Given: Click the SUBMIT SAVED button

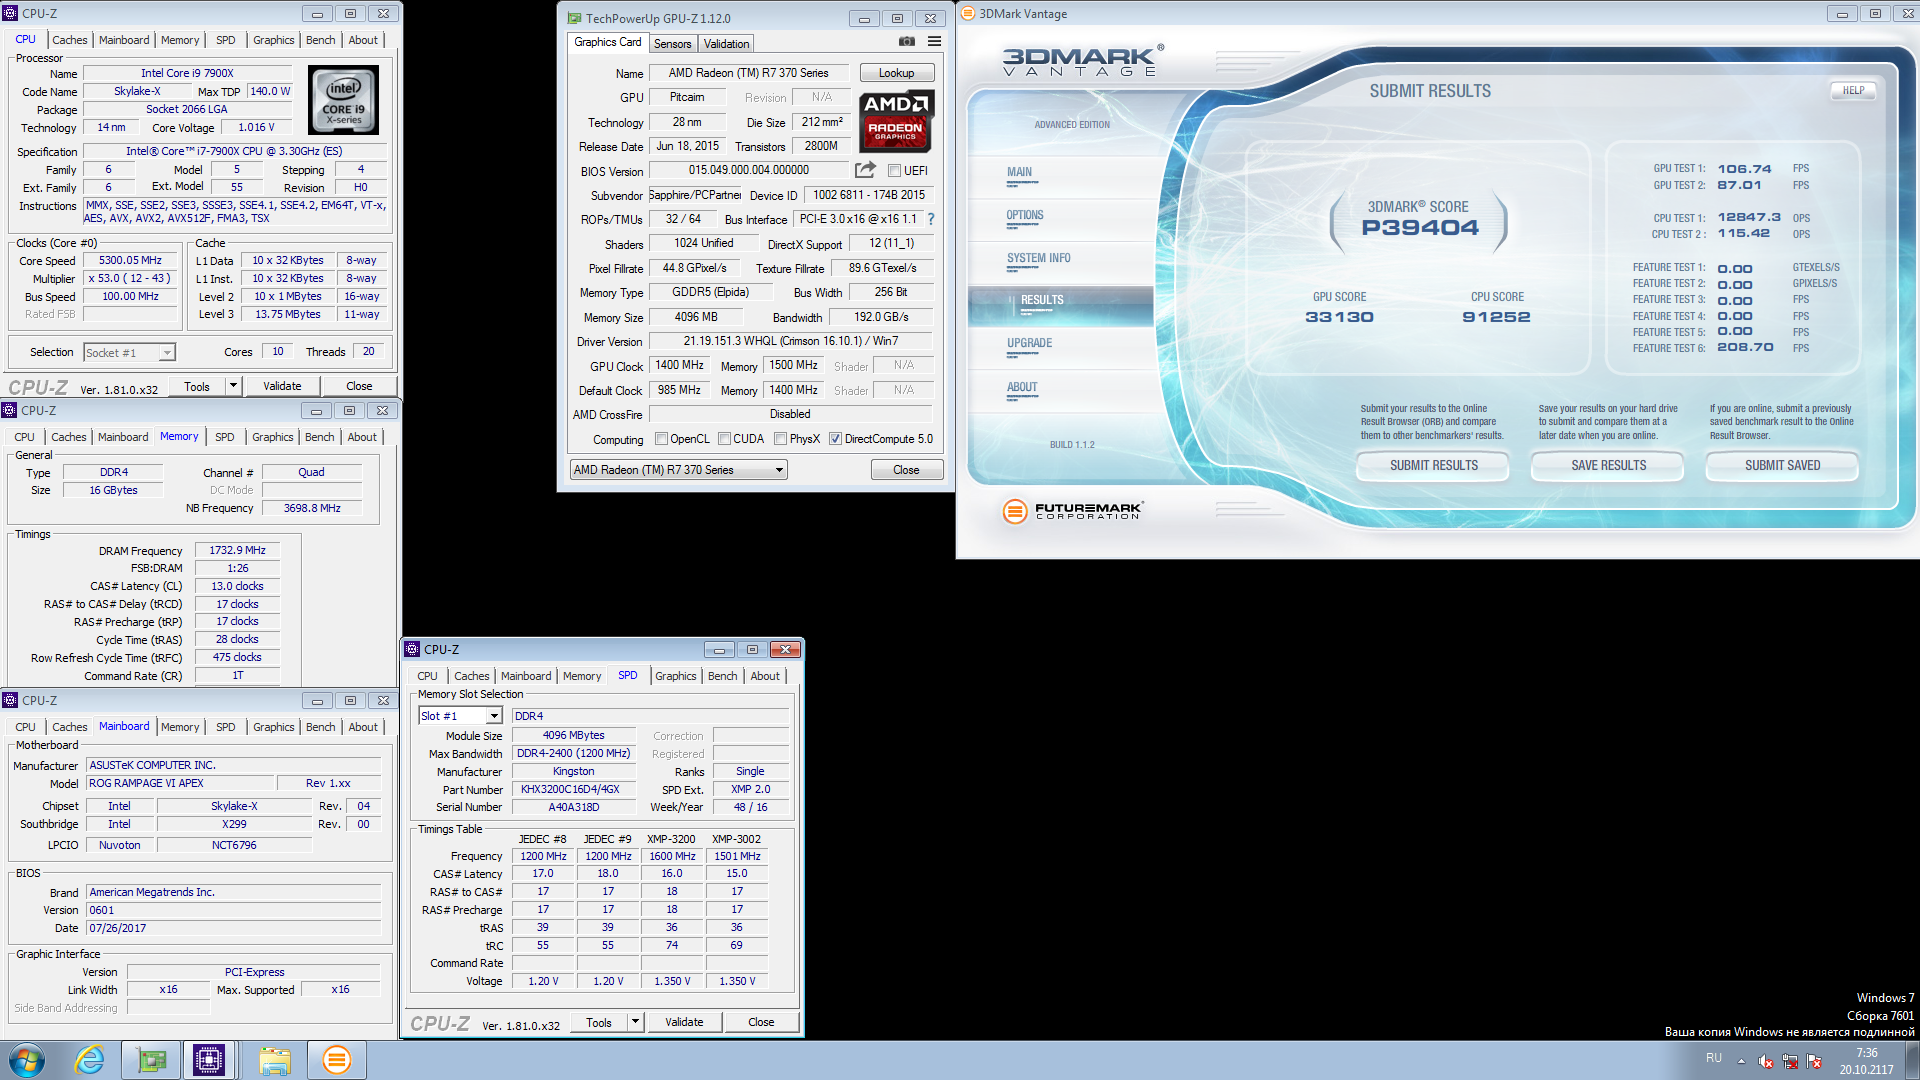Looking at the screenshot, I should (x=1782, y=465).
